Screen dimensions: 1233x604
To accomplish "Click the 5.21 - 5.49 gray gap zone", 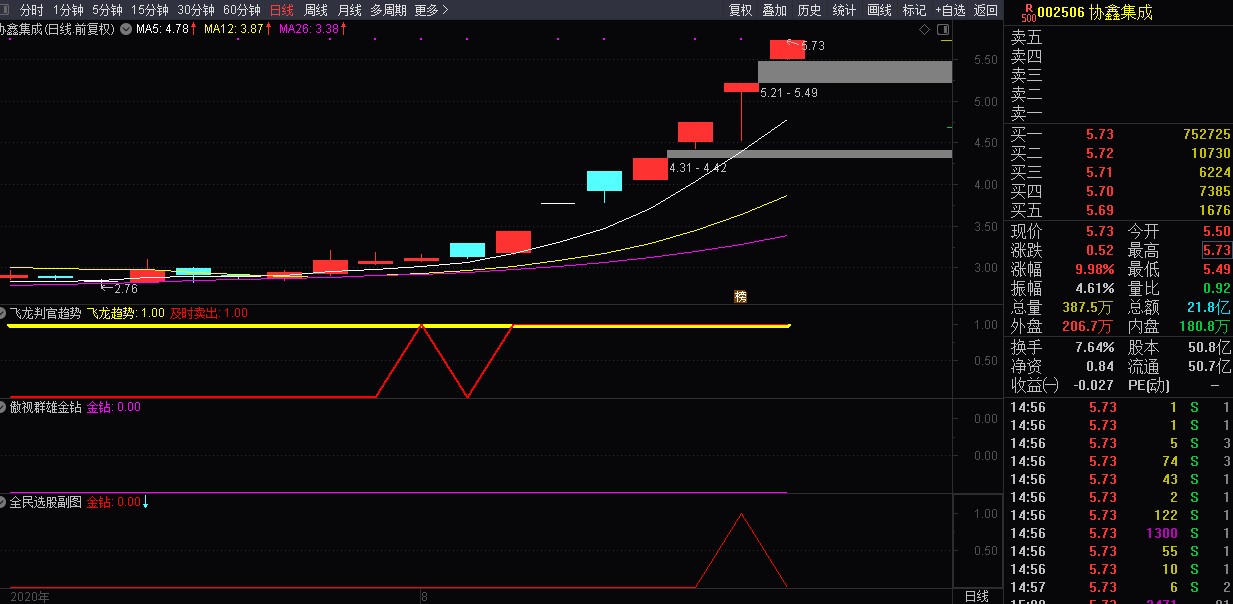I will pos(854,72).
